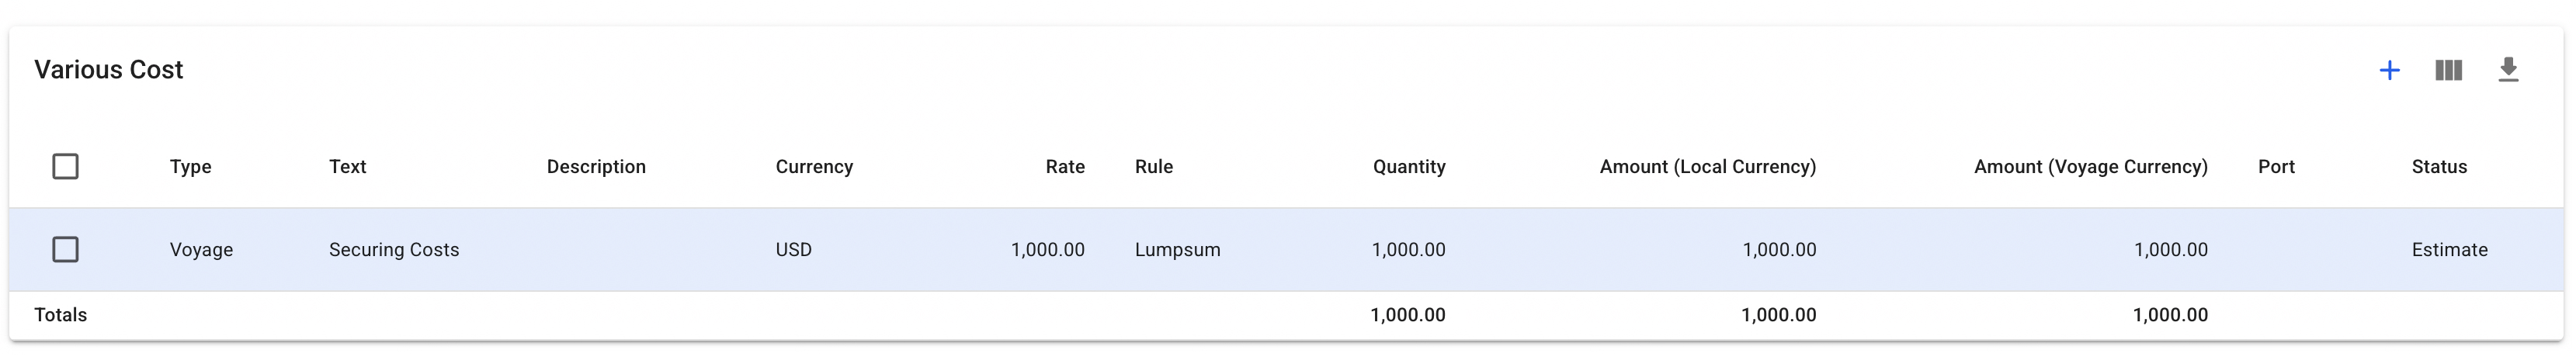Viewport: 2576px width, 357px height.
Task: Click the download export icon
Action: tap(2508, 70)
